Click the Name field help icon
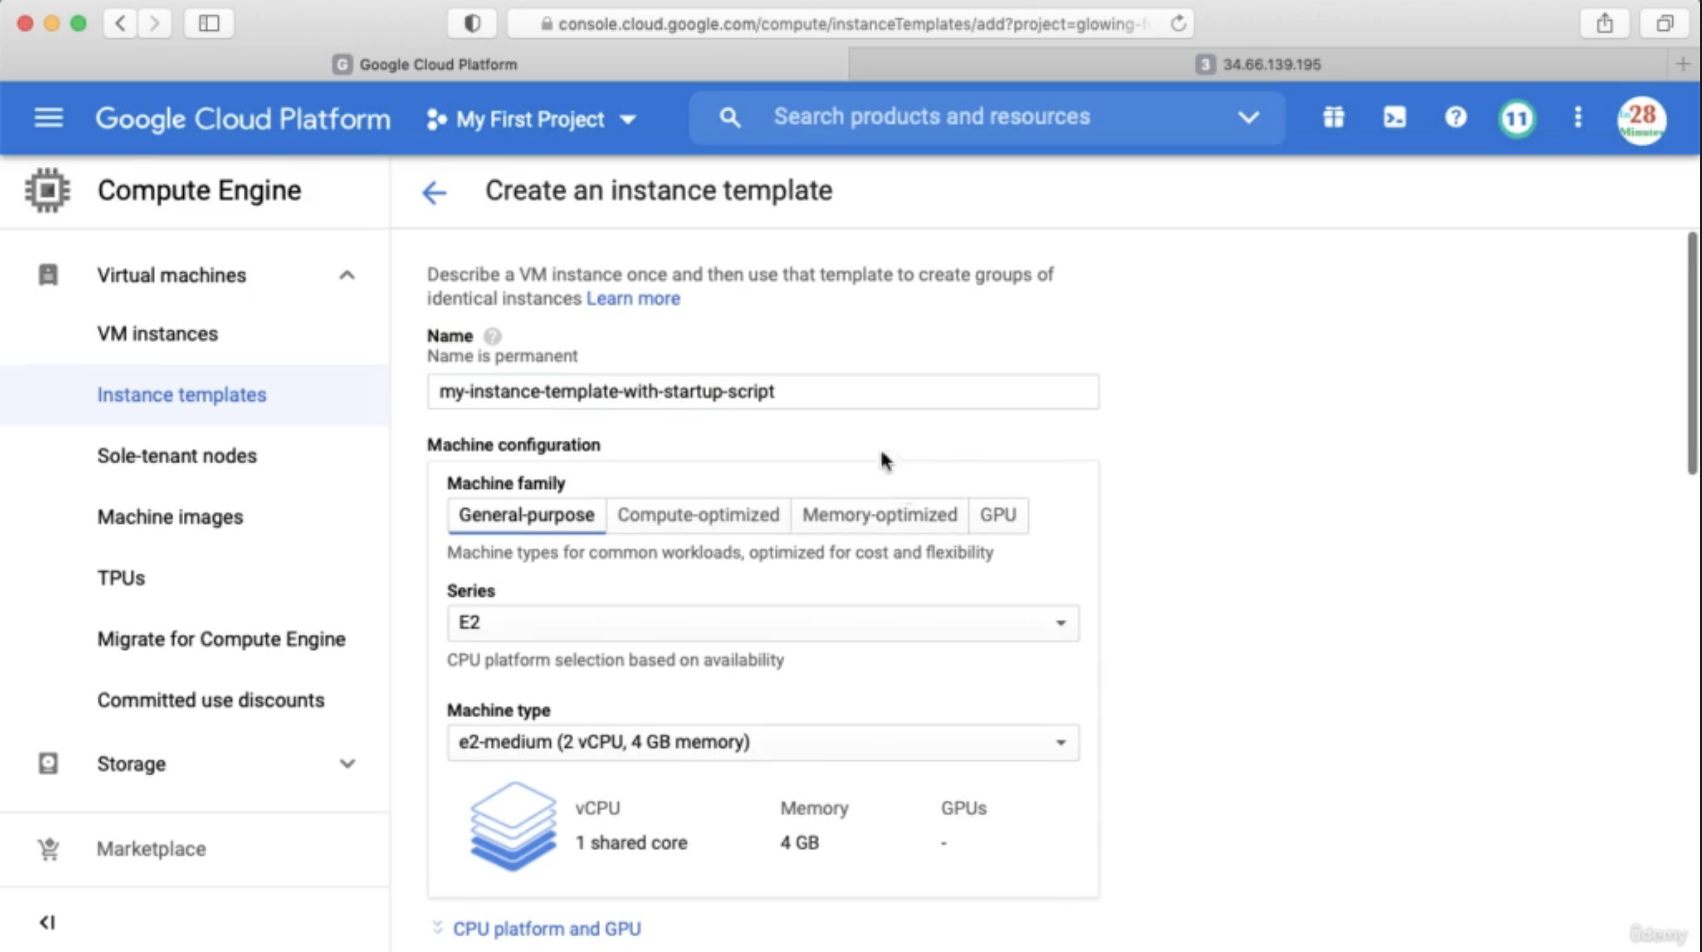 (x=493, y=336)
